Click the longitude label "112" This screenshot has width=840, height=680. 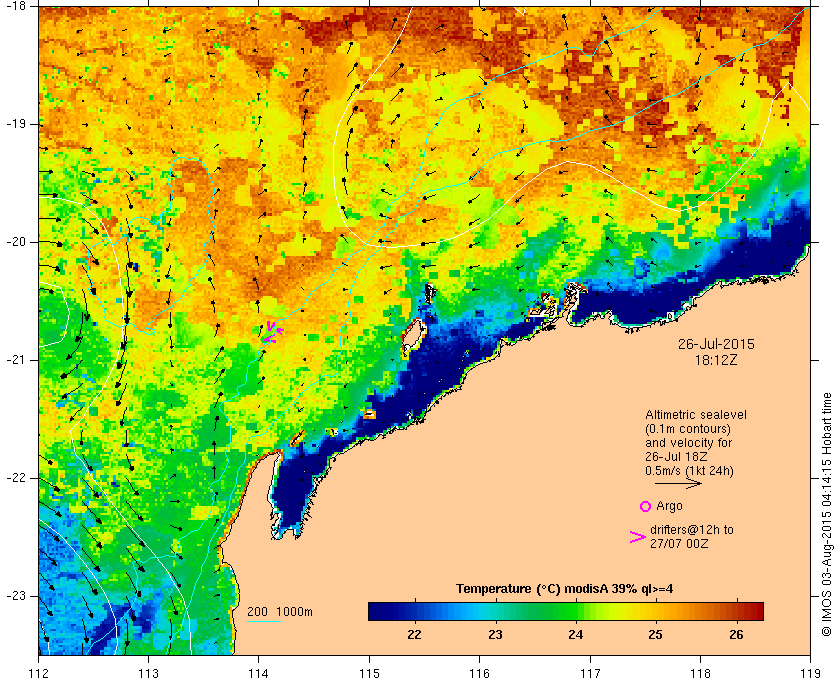[x=39, y=672]
